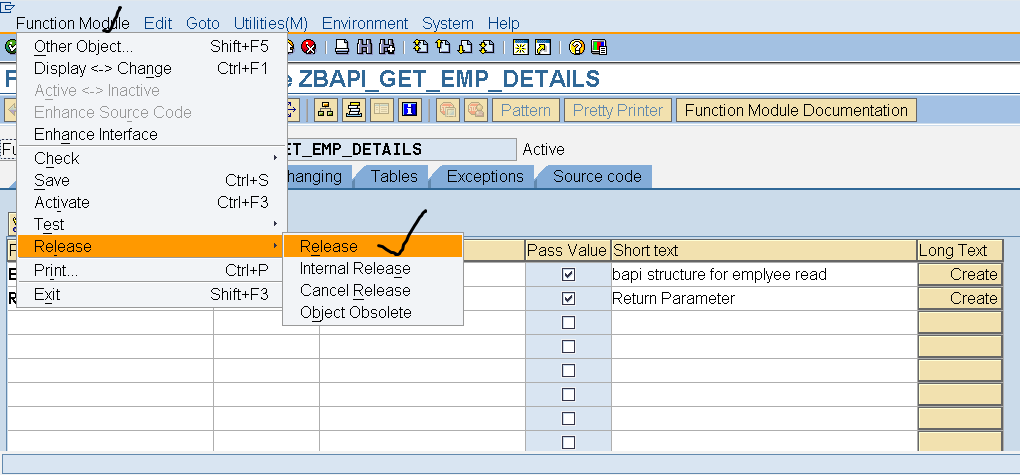The image size is (1020, 475).
Task: Click the function module name input field
Action: click(x=400, y=150)
